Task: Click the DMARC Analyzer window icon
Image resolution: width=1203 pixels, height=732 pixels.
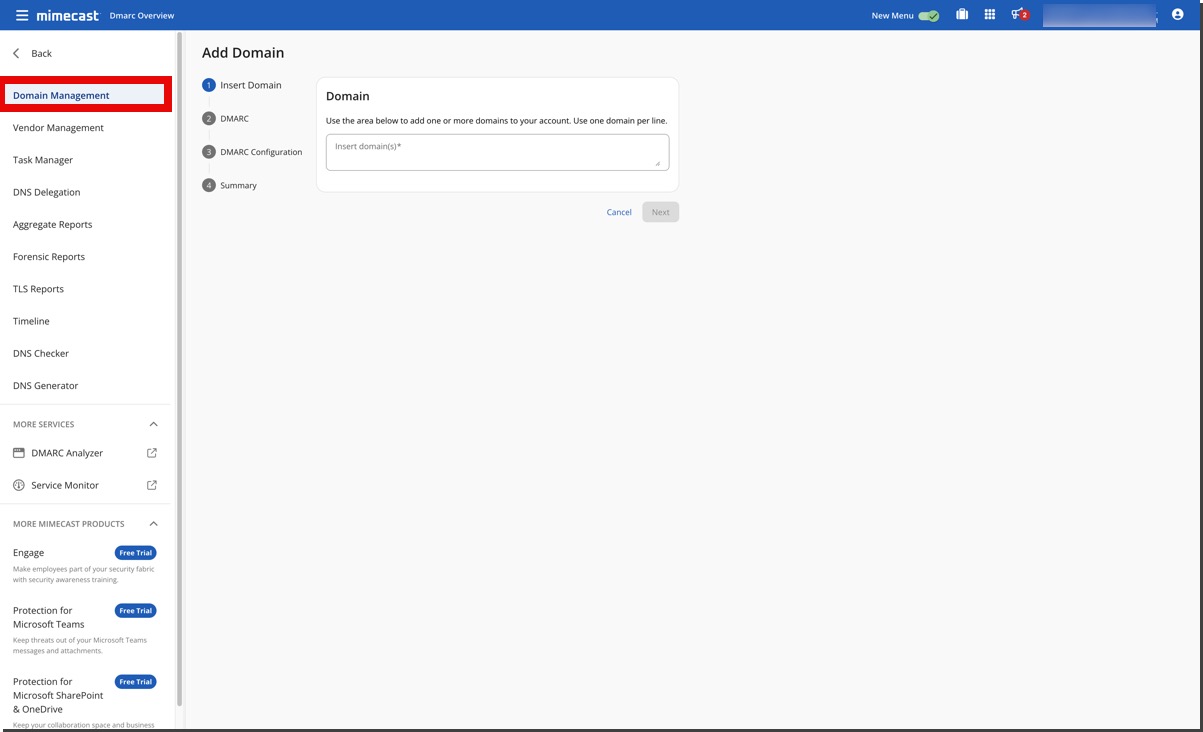Action: pyautogui.click(x=19, y=453)
